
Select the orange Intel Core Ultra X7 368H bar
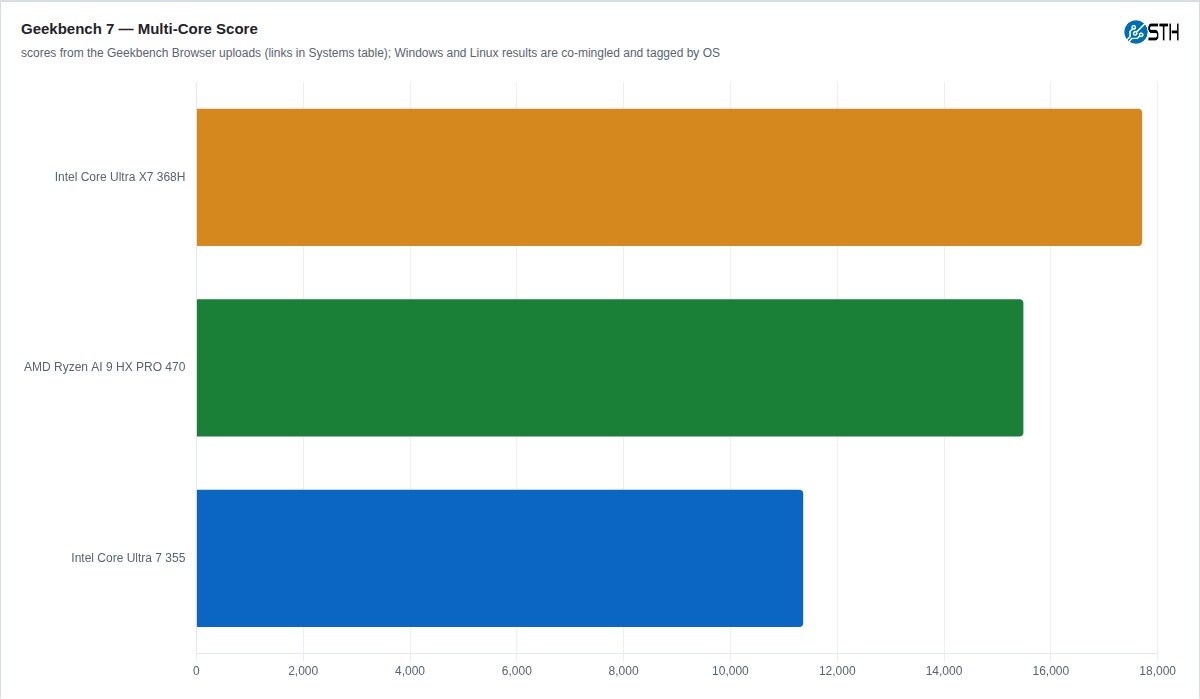click(x=669, y=177)
